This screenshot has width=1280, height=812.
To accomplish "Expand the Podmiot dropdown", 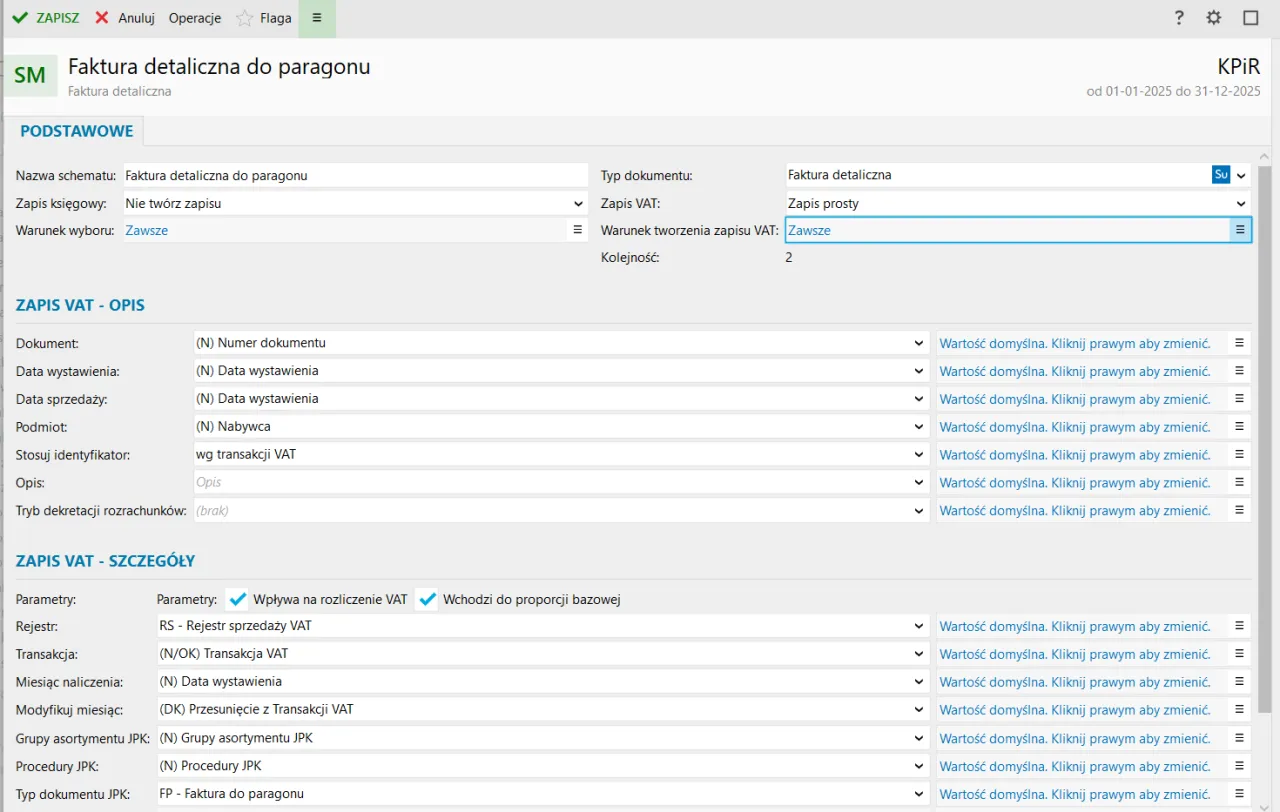I will [x=919, y=427].
